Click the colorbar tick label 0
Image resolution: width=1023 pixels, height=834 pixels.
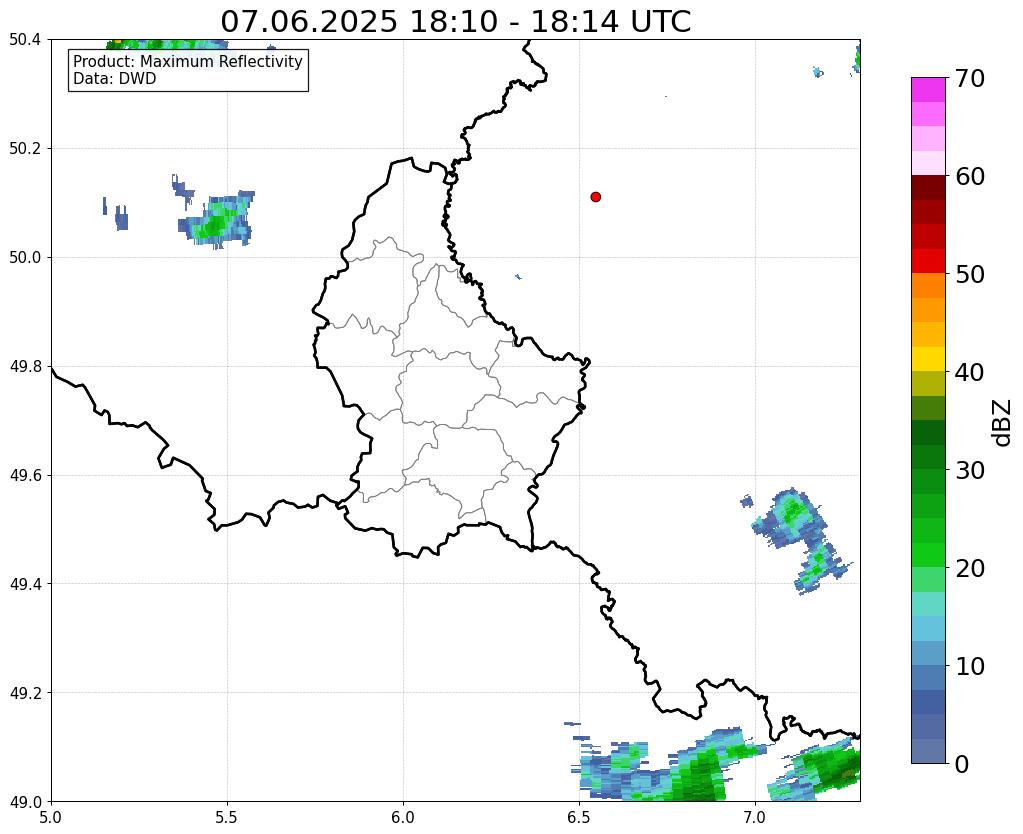click(962, 764)
